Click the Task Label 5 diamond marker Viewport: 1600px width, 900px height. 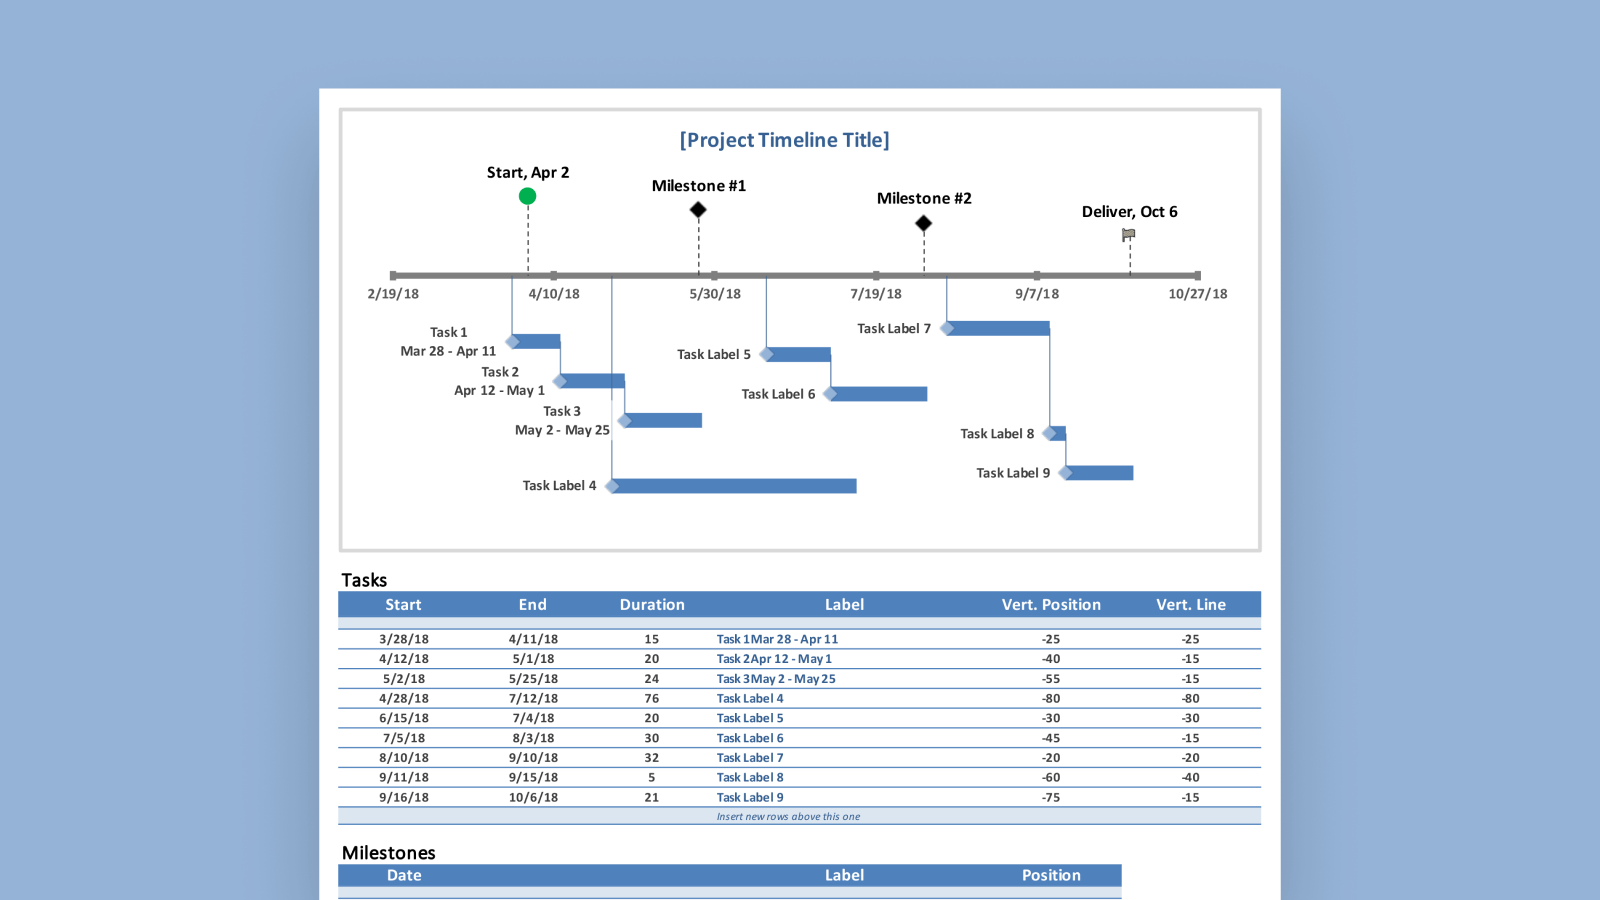(767, 353)
